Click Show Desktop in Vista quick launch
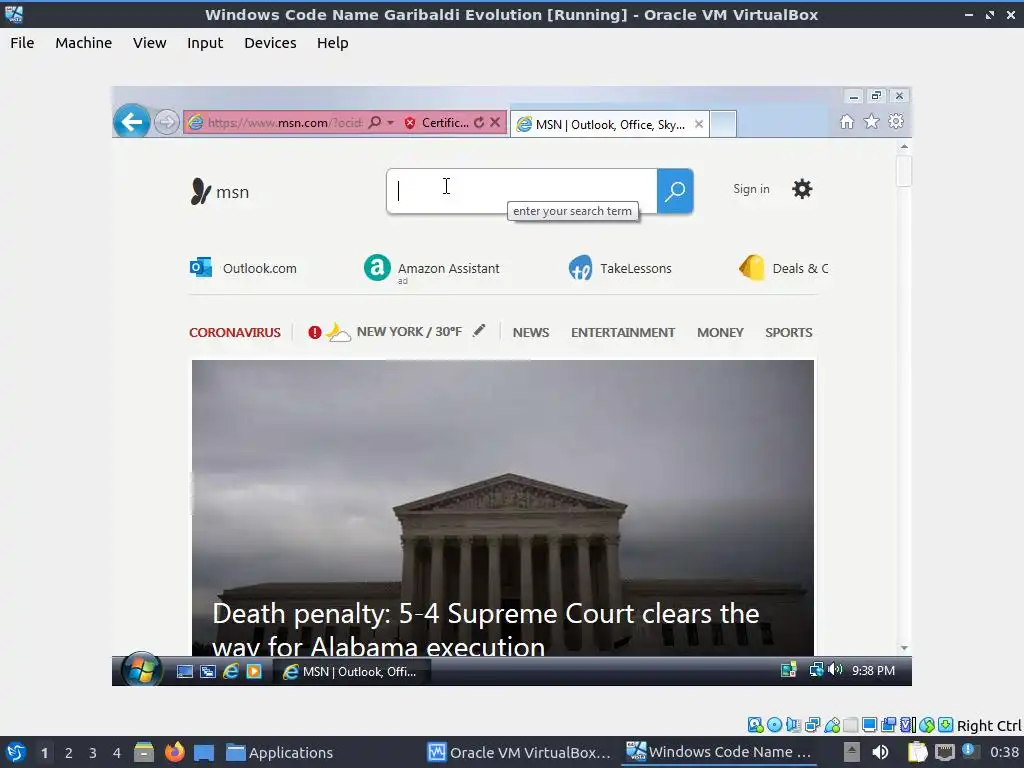Image resolution: width=1024 pixels, height=768 pixels. [x=185, y=671]
